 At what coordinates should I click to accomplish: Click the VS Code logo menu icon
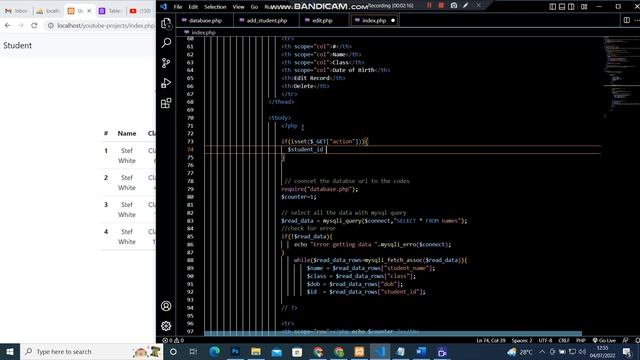point(164,7)
